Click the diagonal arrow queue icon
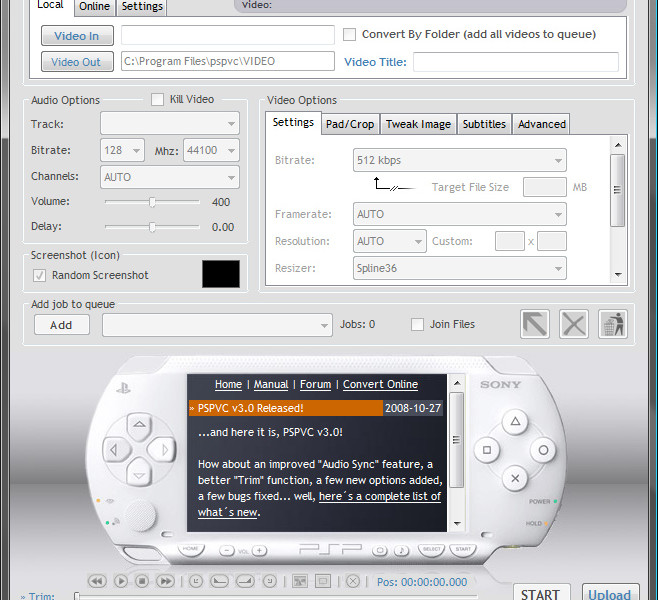The height and width of the screenshot is (600, 658). (x=535, y=324)
